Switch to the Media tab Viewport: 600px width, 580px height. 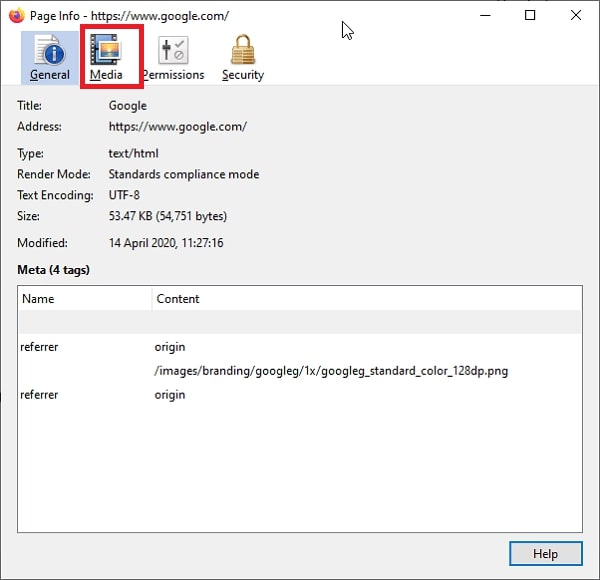[106, 58]
